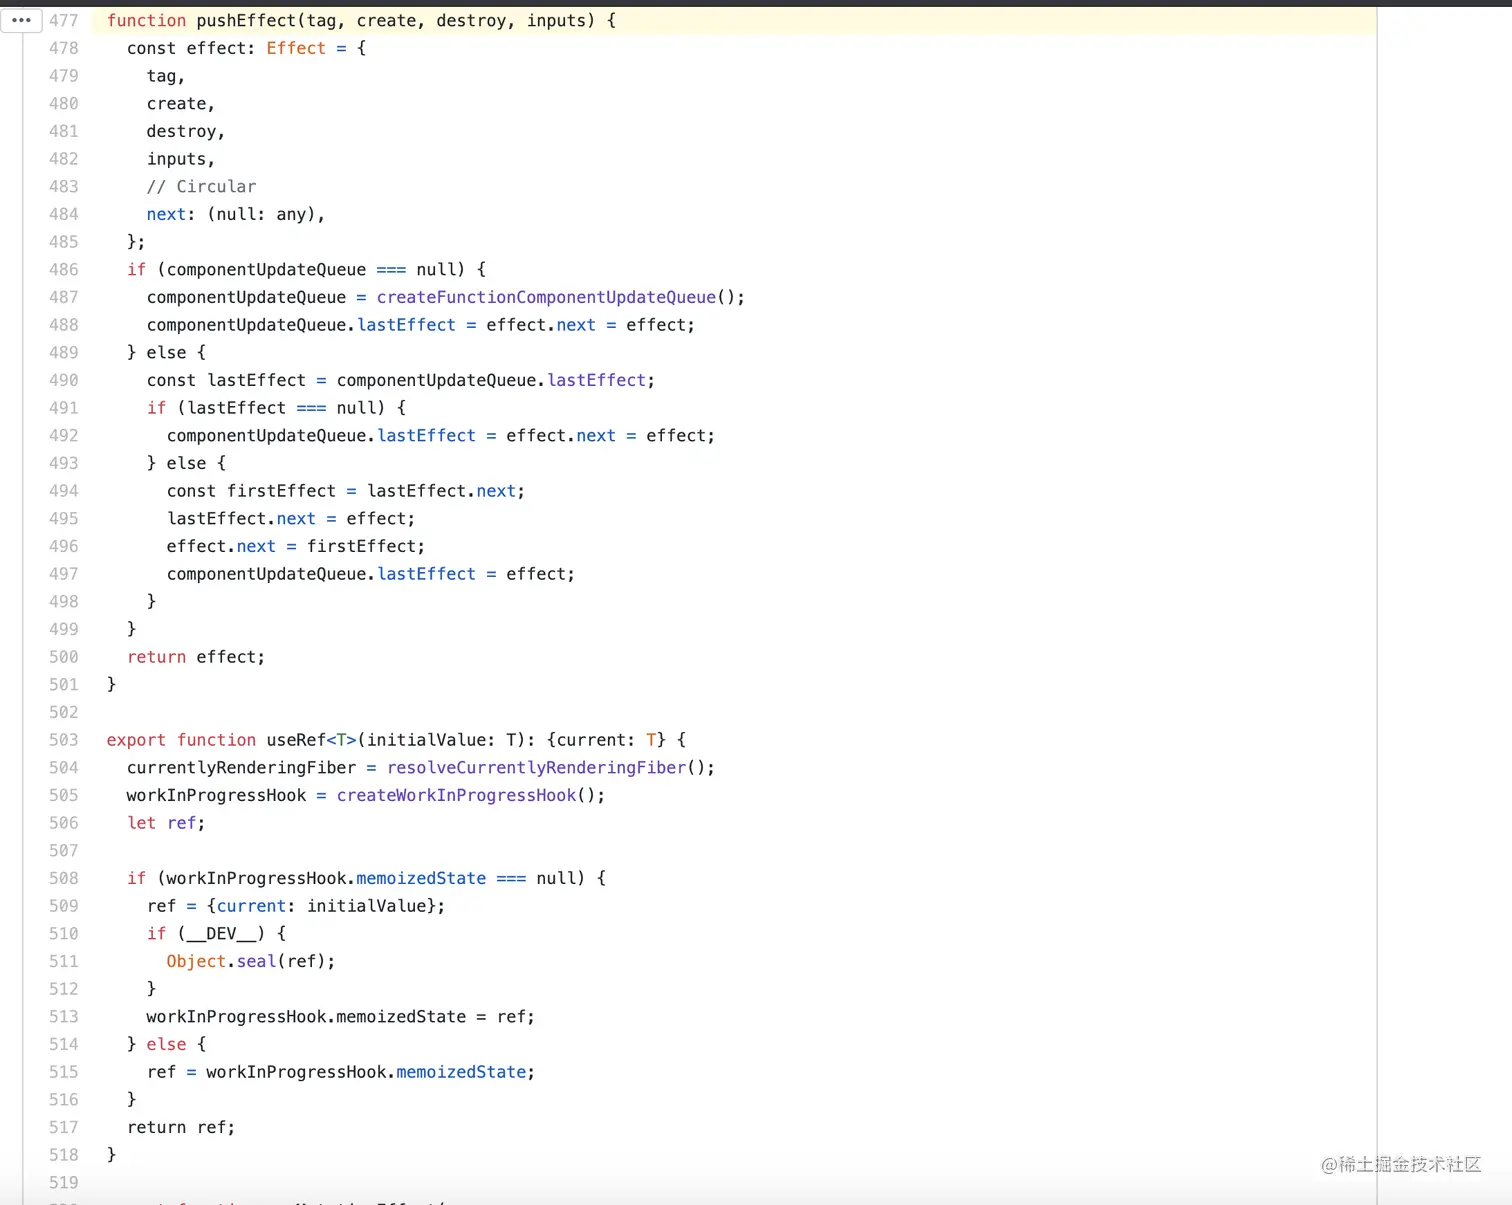Screen dimensions: 1512x1205
Task: Click 'const lastEffect = componentUpdateQueue.lastEffect;' line
Action: 401,380
